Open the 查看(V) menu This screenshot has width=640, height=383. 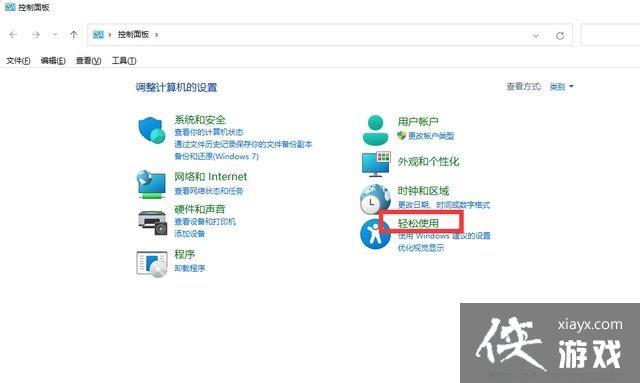tap(89, 61)
